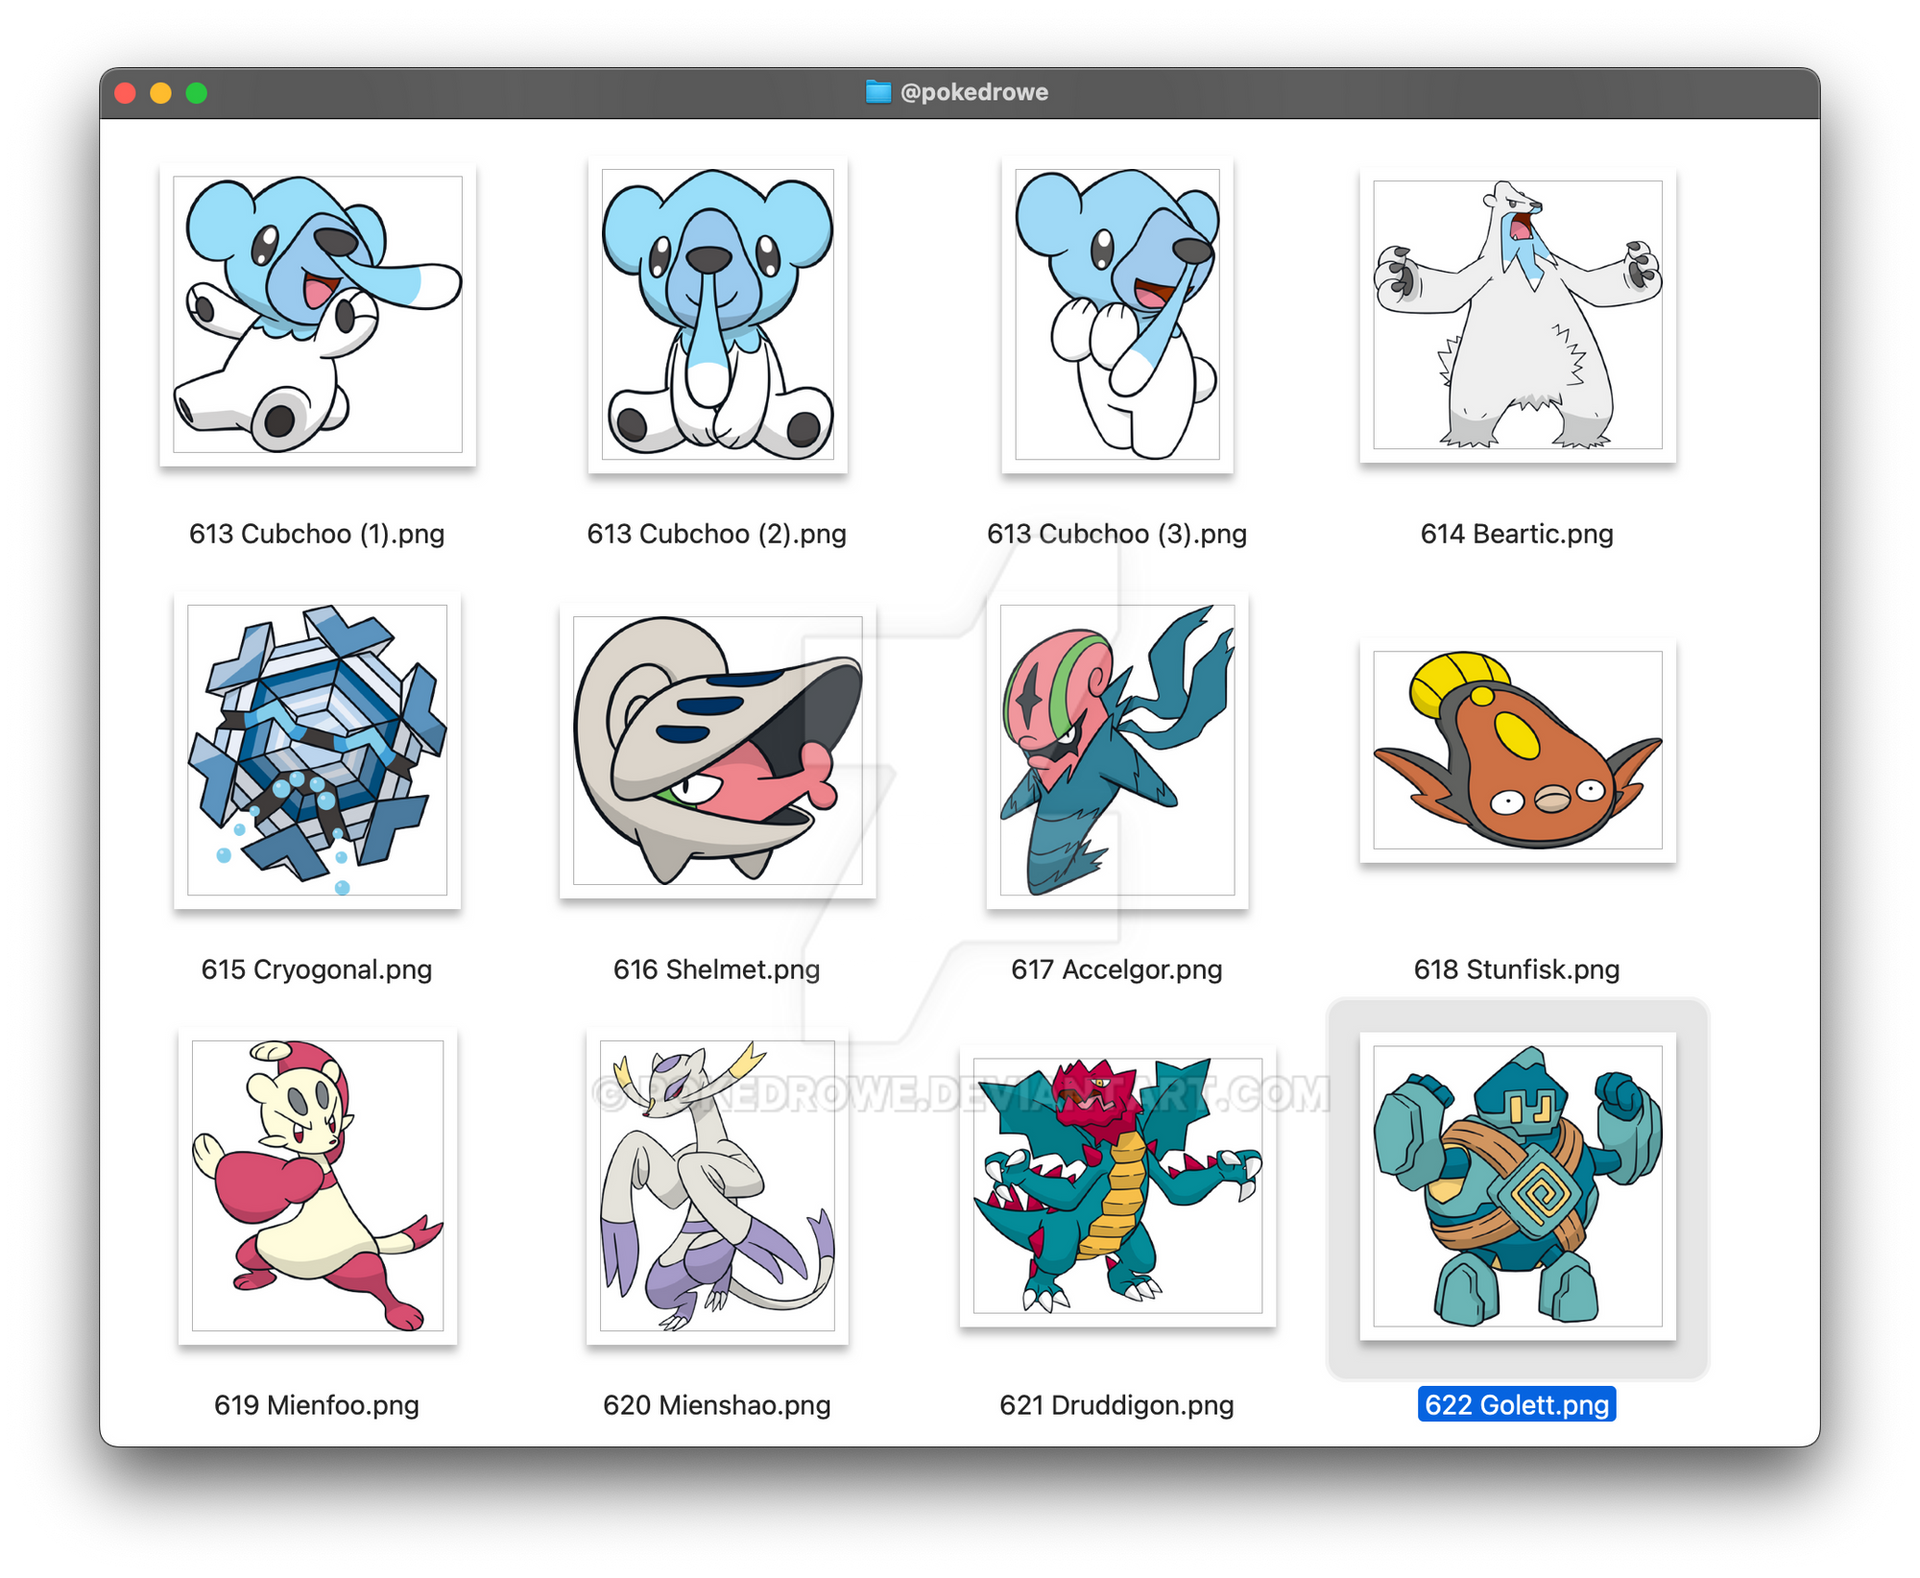Select the 615 Cryogonal thumbnail image
This screenshot has height=1578, width=1920.
coord(317,750)
